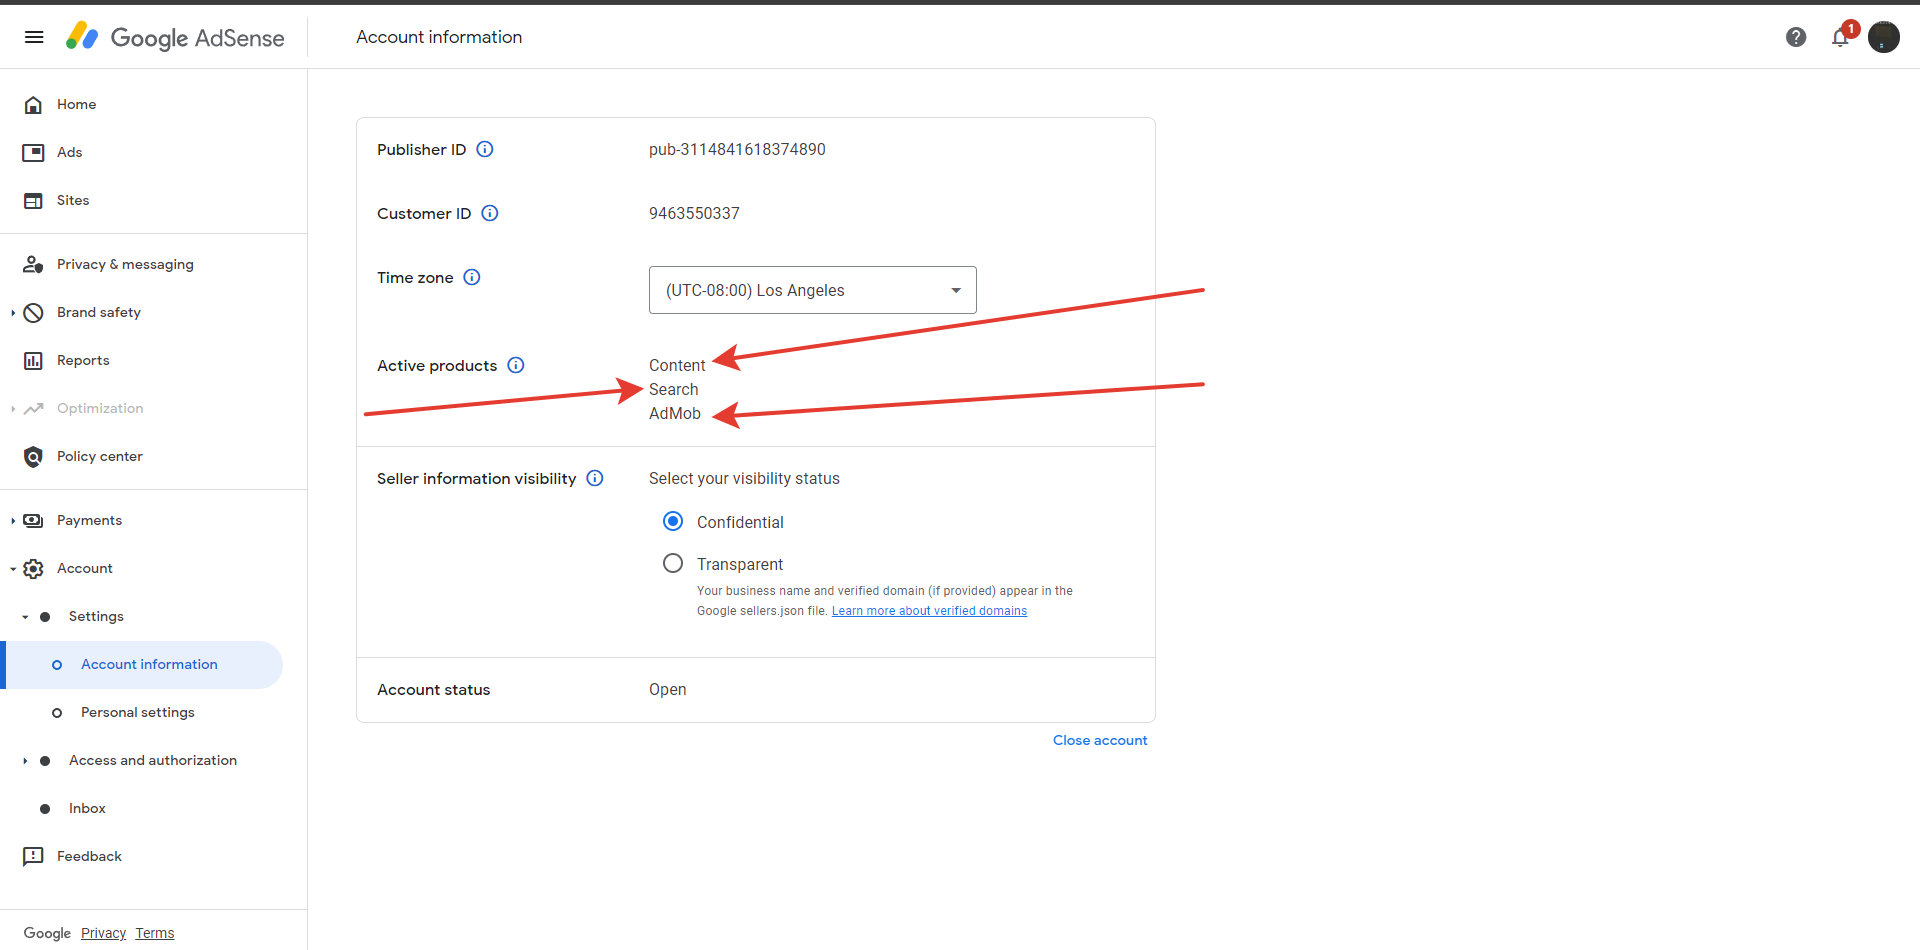
Task: Expand Access and authorization arrow
Action: 25,761
